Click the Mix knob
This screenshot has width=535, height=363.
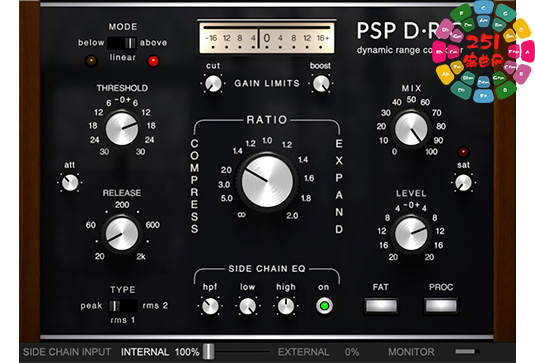(411, 129)
